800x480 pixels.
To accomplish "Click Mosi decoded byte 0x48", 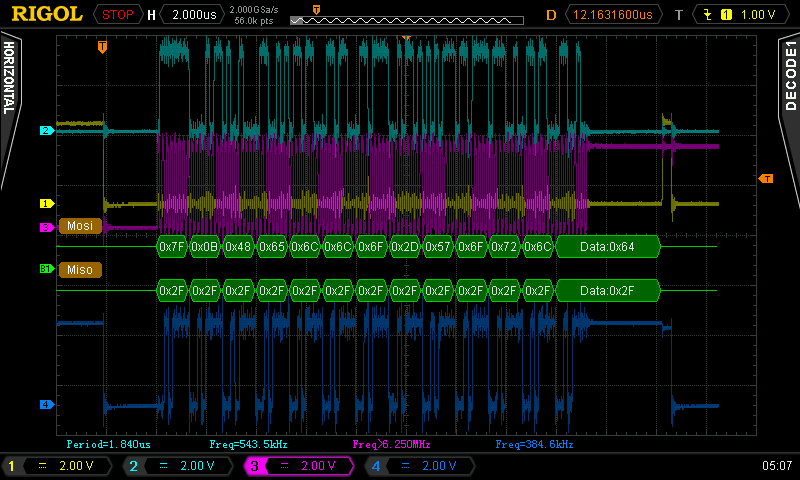I will point(238,247).
